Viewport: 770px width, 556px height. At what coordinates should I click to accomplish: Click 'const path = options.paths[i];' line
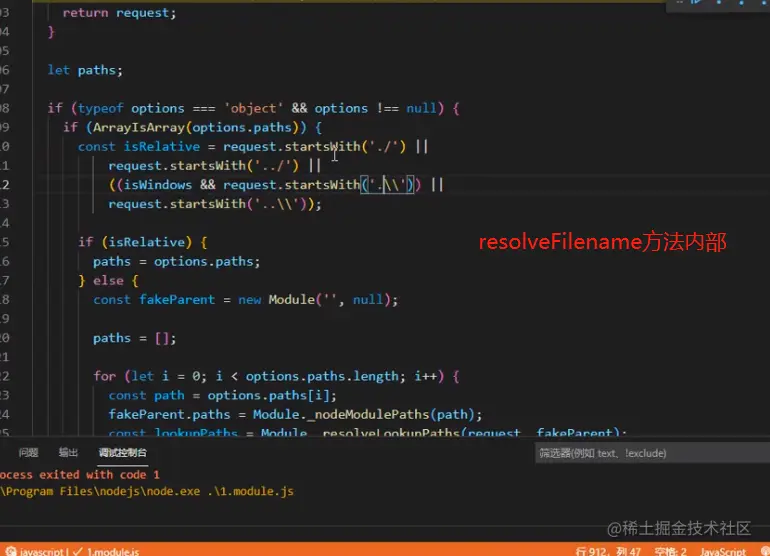(x=222, y=395)
